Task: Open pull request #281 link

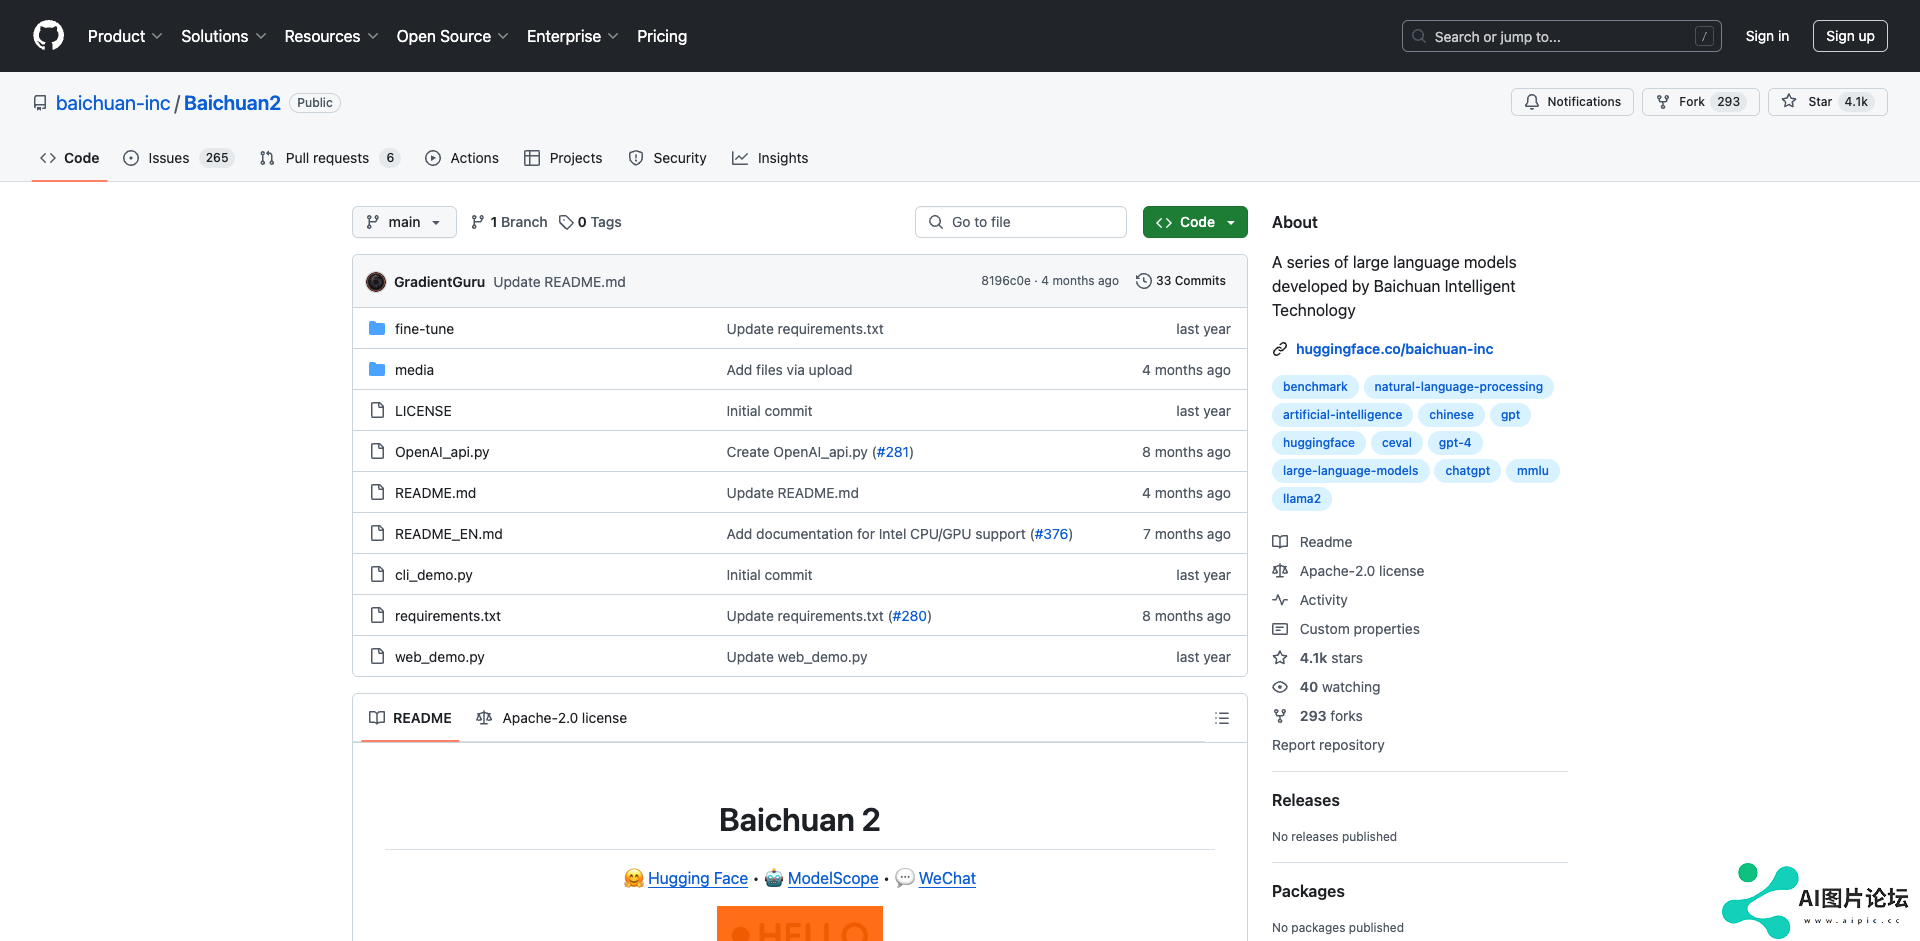Action: click(893, 452)
